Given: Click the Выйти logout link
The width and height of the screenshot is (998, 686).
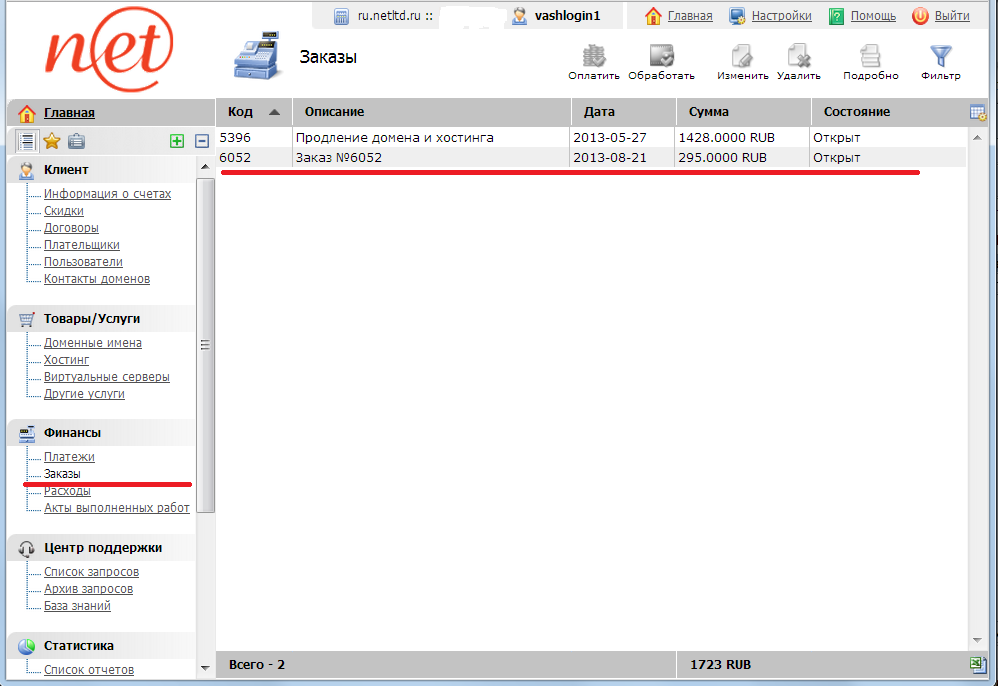Looking at the screenshot, I should click(952, 16).
